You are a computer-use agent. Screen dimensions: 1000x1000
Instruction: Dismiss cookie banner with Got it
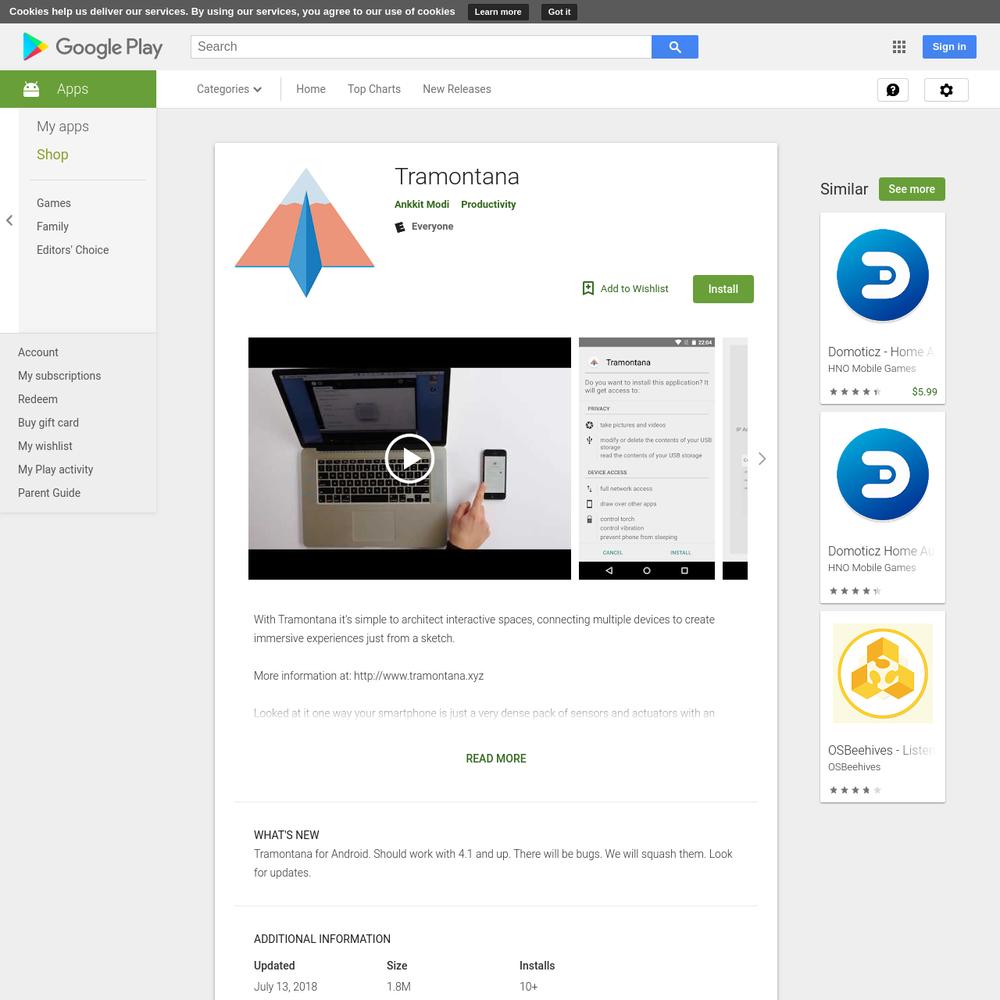(559, 11)
